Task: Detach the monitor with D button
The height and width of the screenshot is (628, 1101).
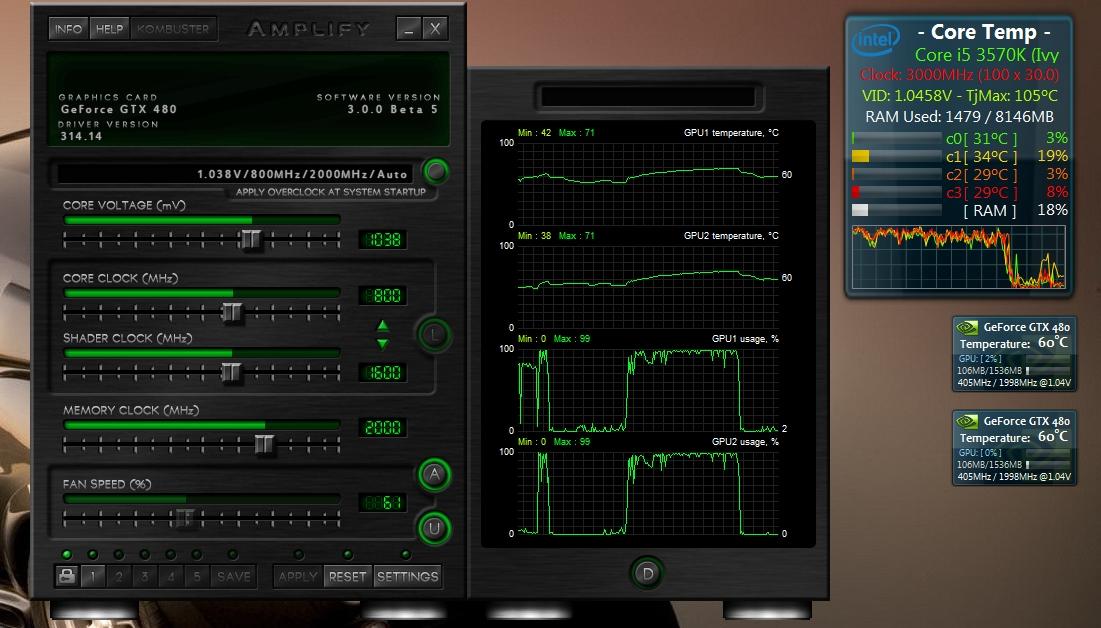Action: coord(647,573)
